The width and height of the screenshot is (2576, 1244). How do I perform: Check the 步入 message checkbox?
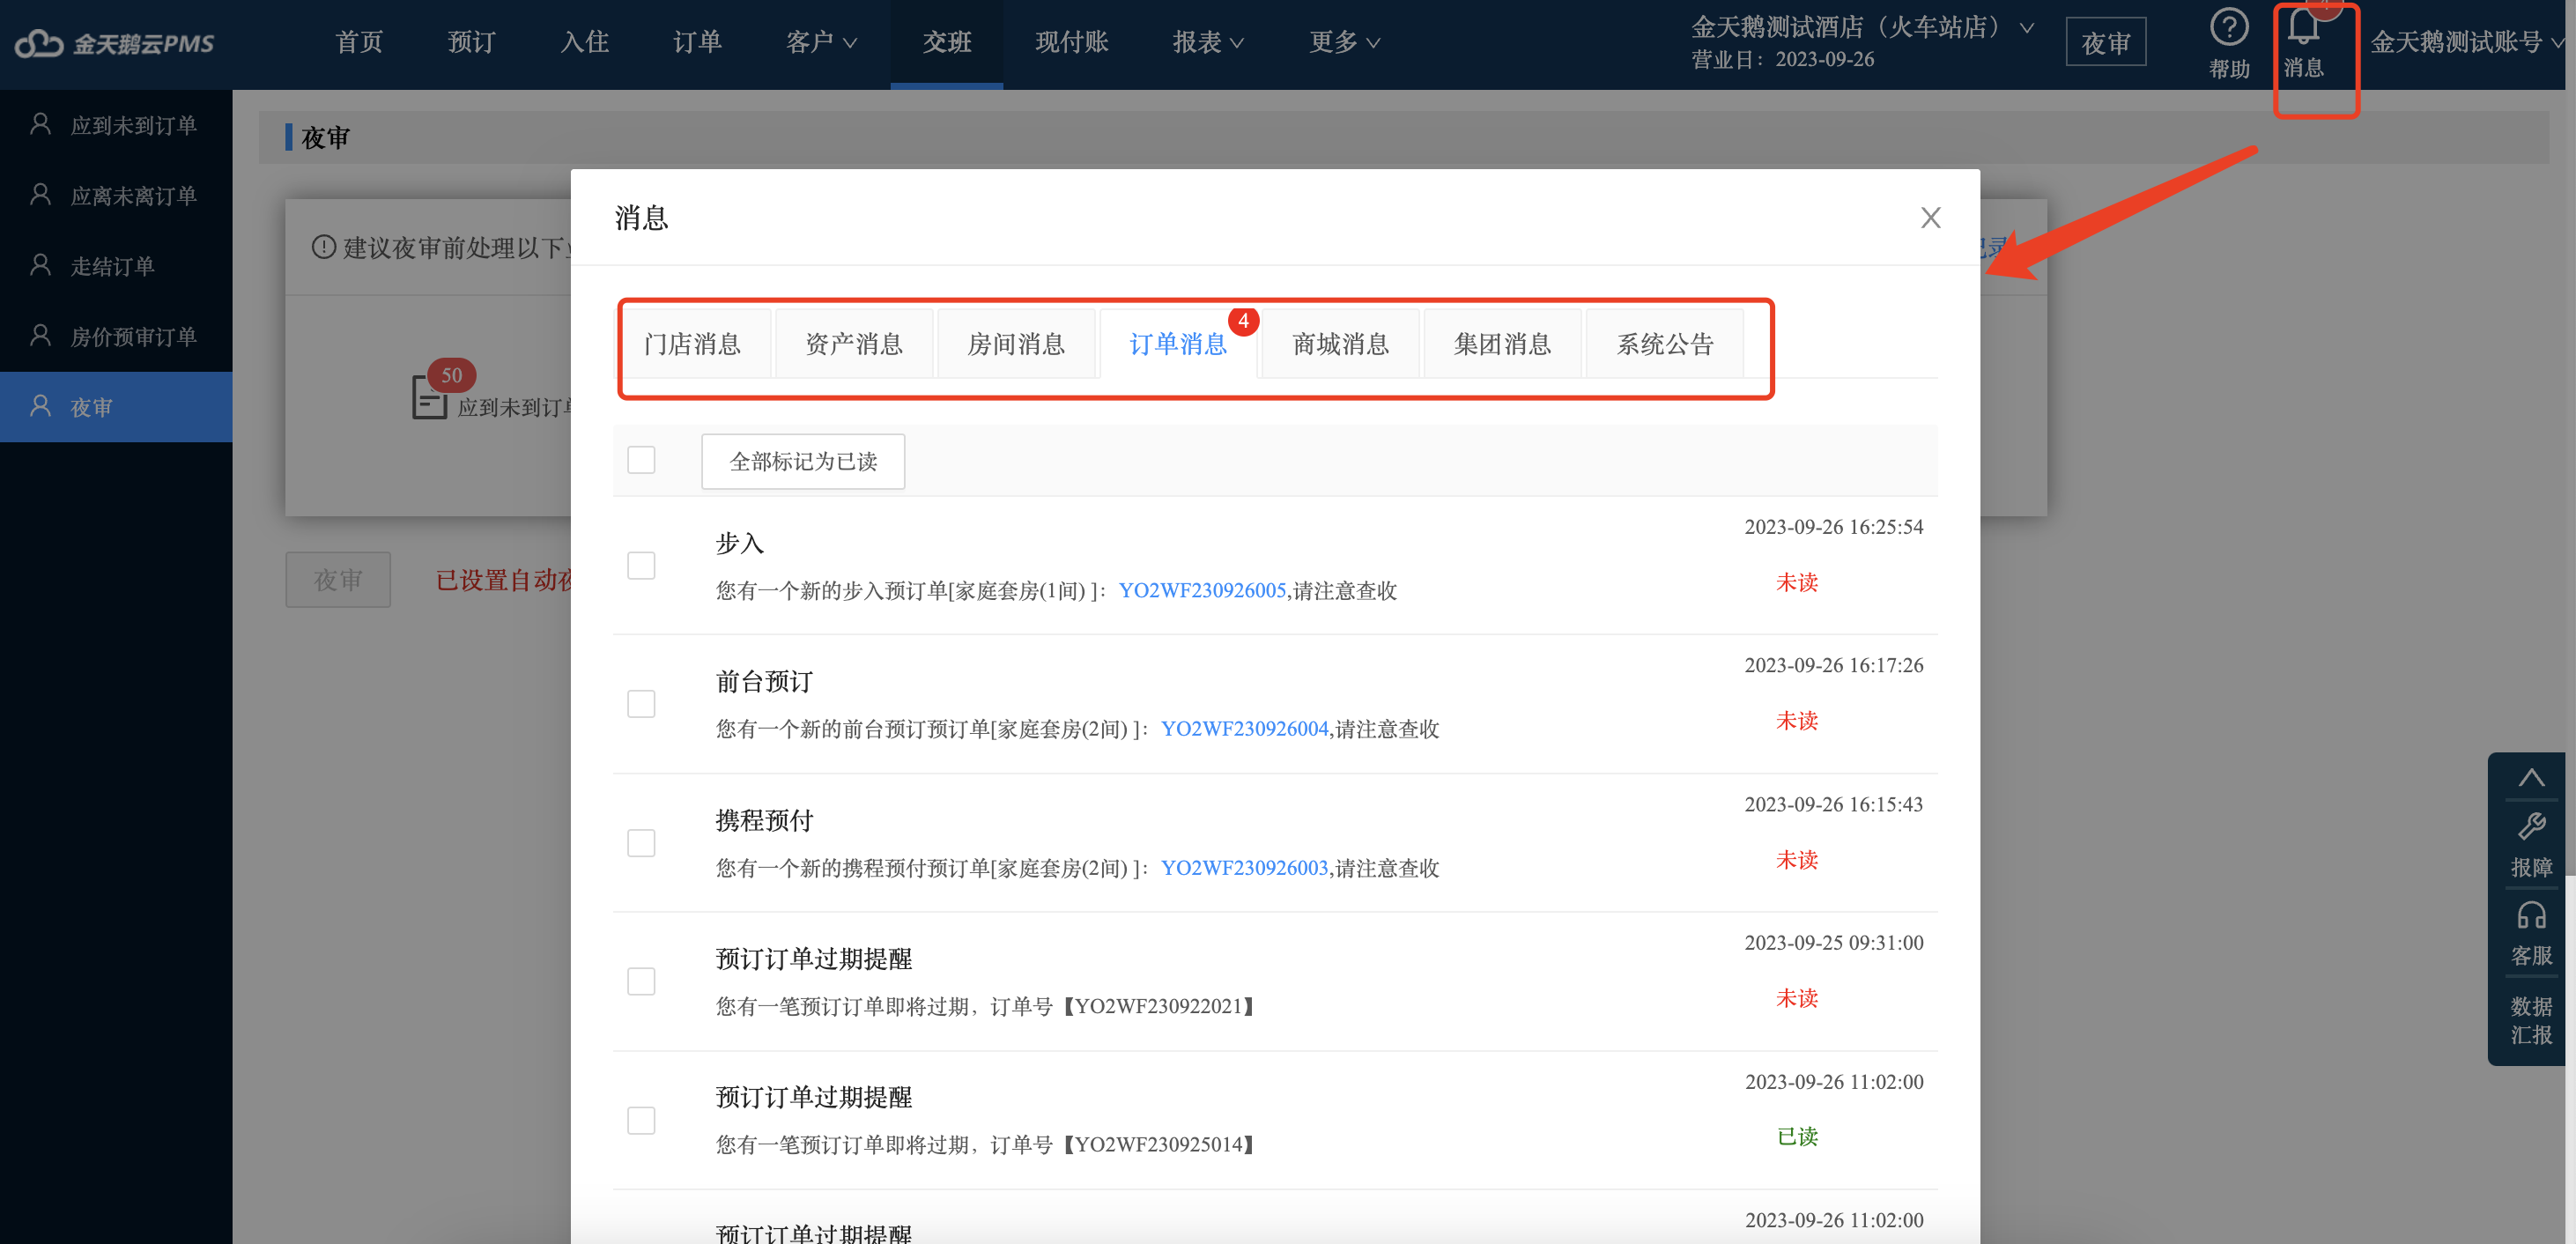coord(641,565)
